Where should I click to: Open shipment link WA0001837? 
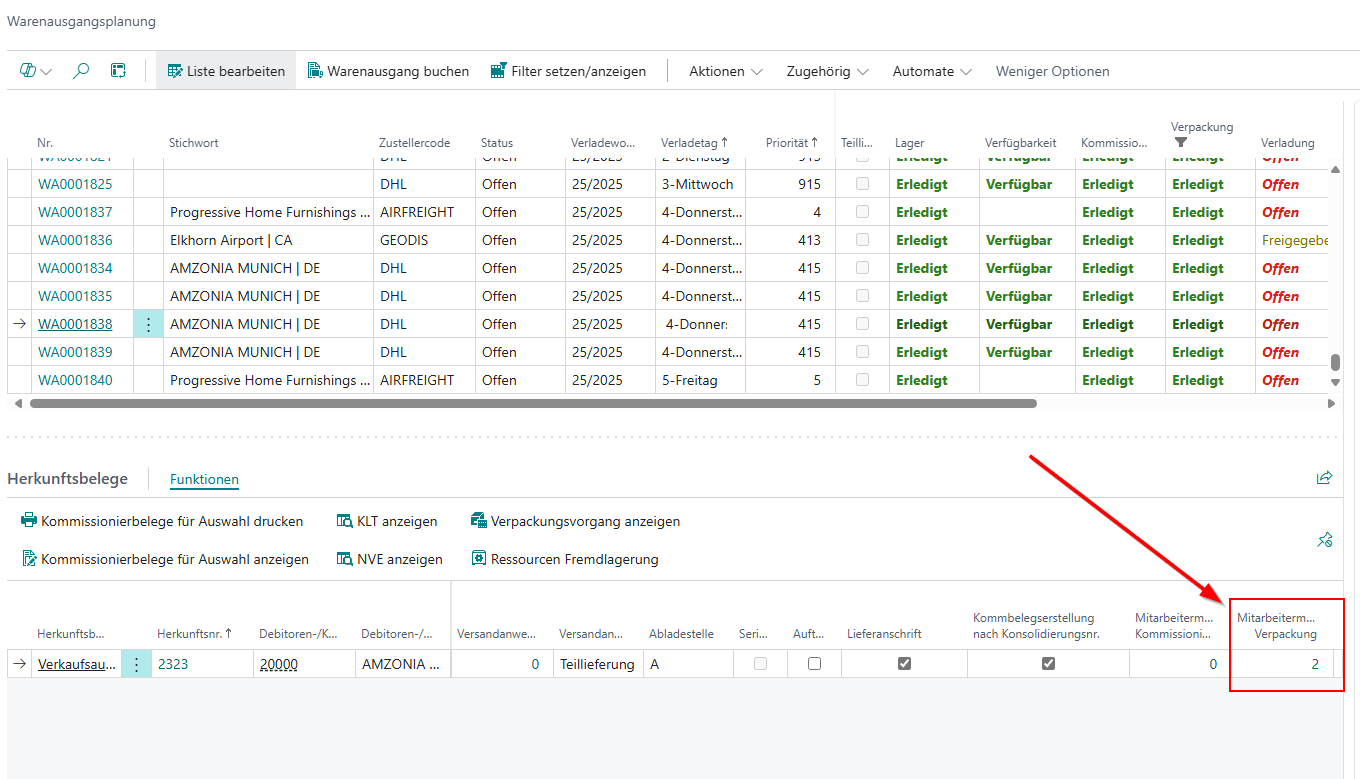pyautogui.click(x=75, y=212)
